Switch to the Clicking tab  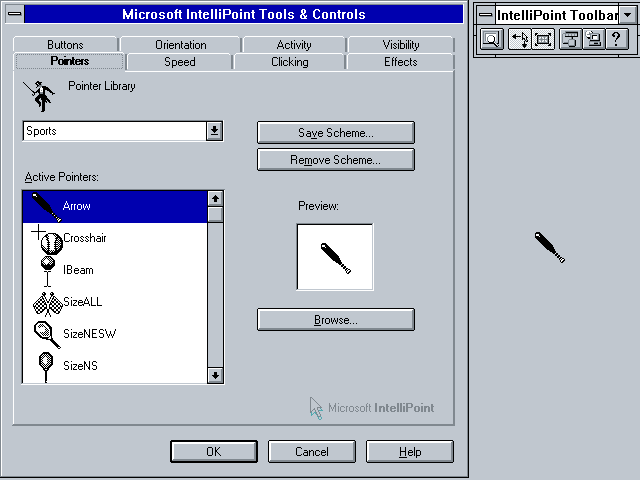point(290,62)
